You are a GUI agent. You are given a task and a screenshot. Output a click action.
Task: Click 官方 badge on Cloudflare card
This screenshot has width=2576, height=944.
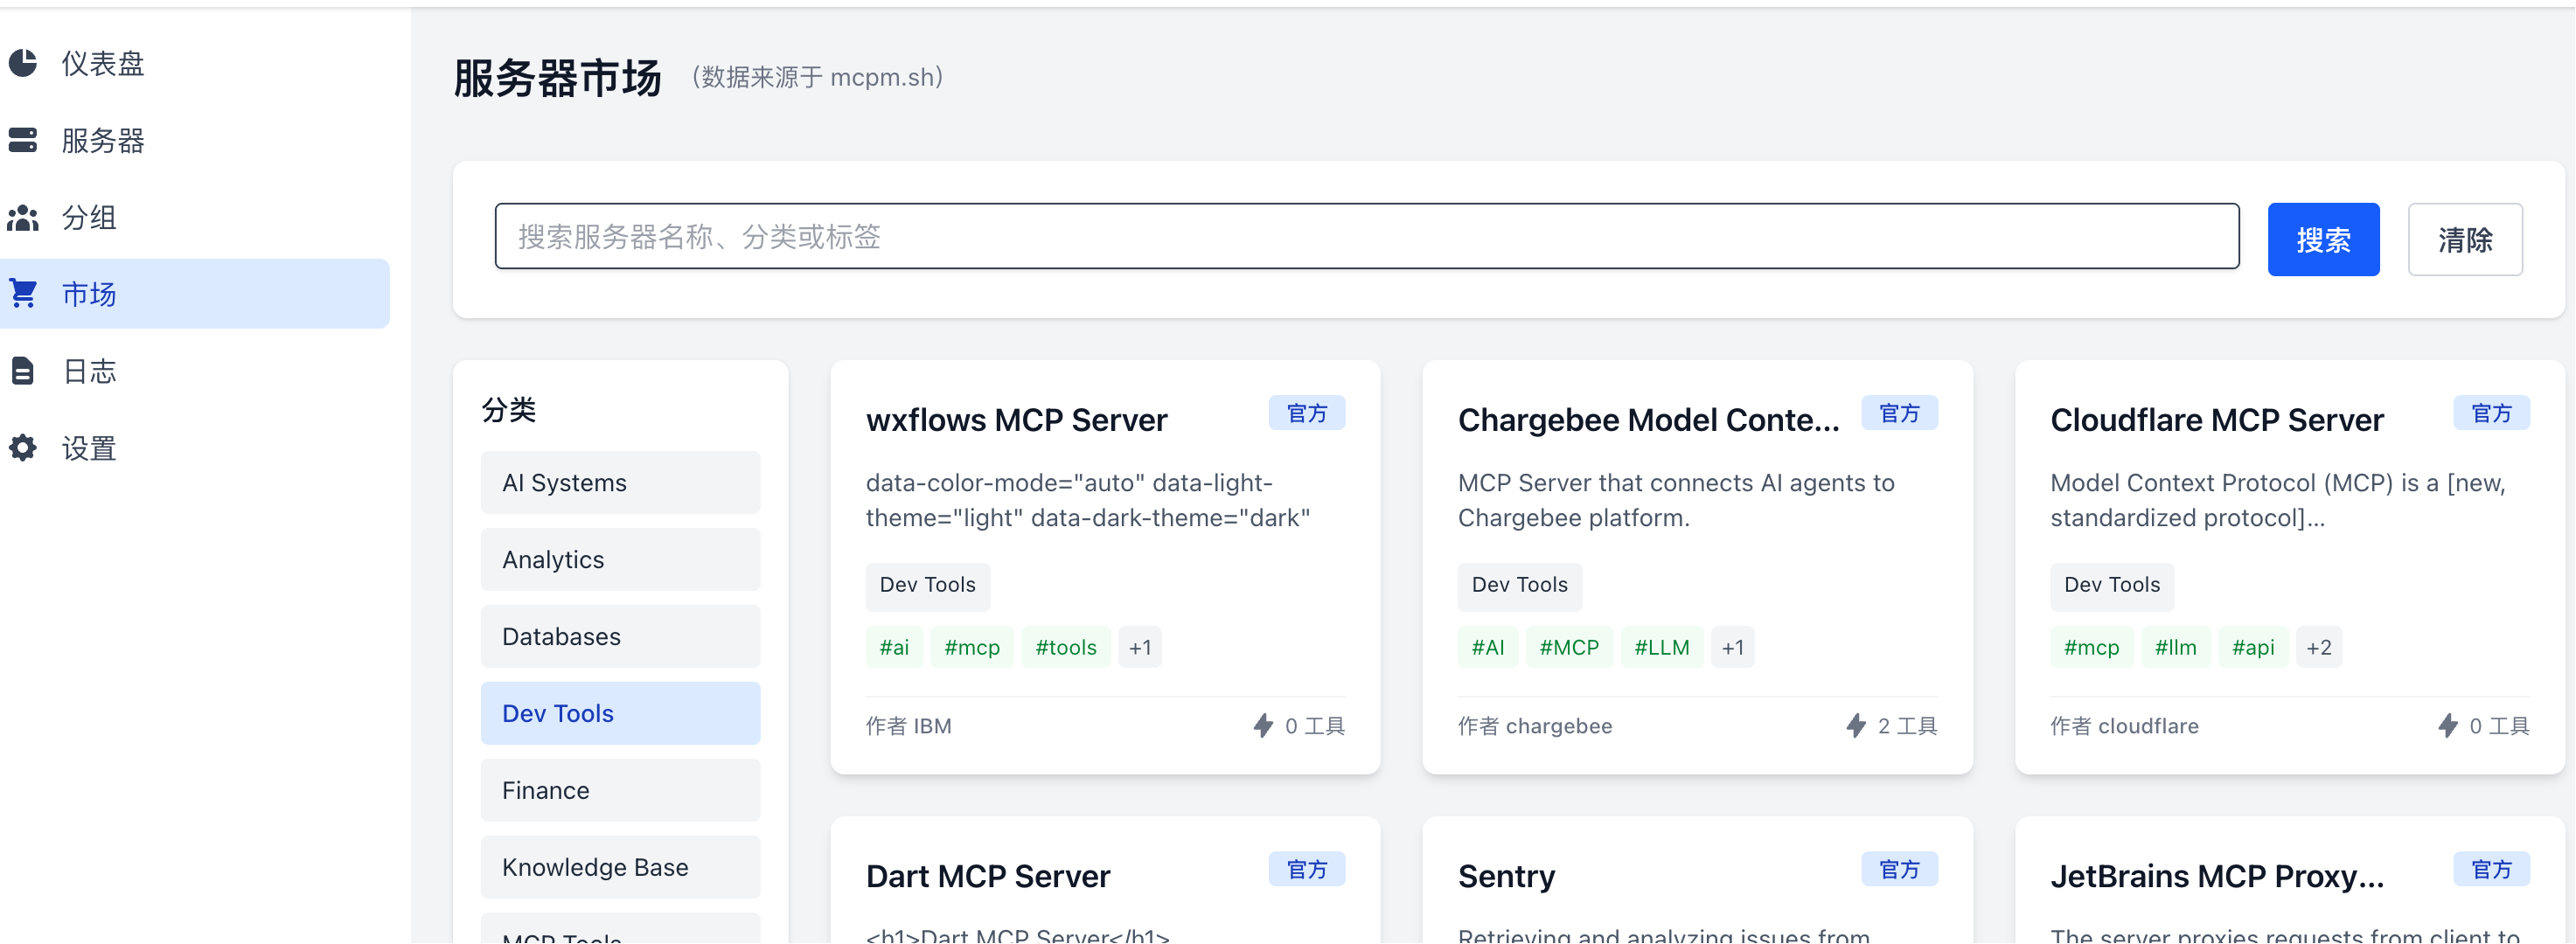point(2491,413)
